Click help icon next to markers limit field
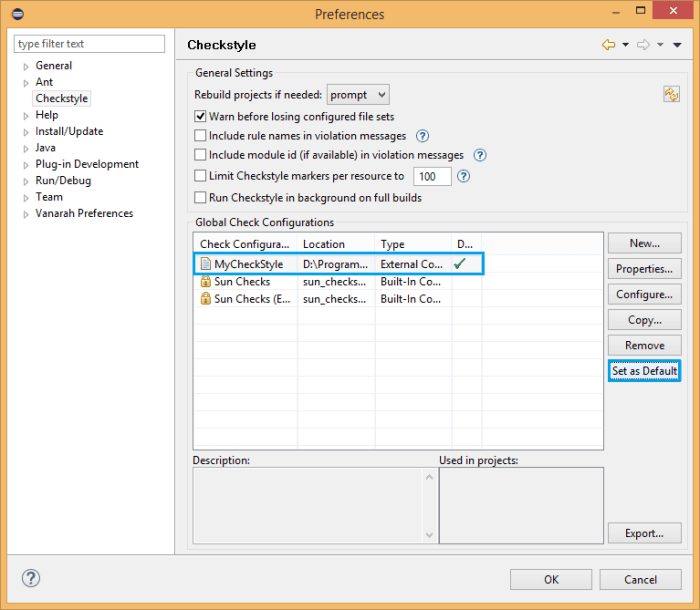Image resolution: width=700 pixels, height=610 pixels. [463, 176]
